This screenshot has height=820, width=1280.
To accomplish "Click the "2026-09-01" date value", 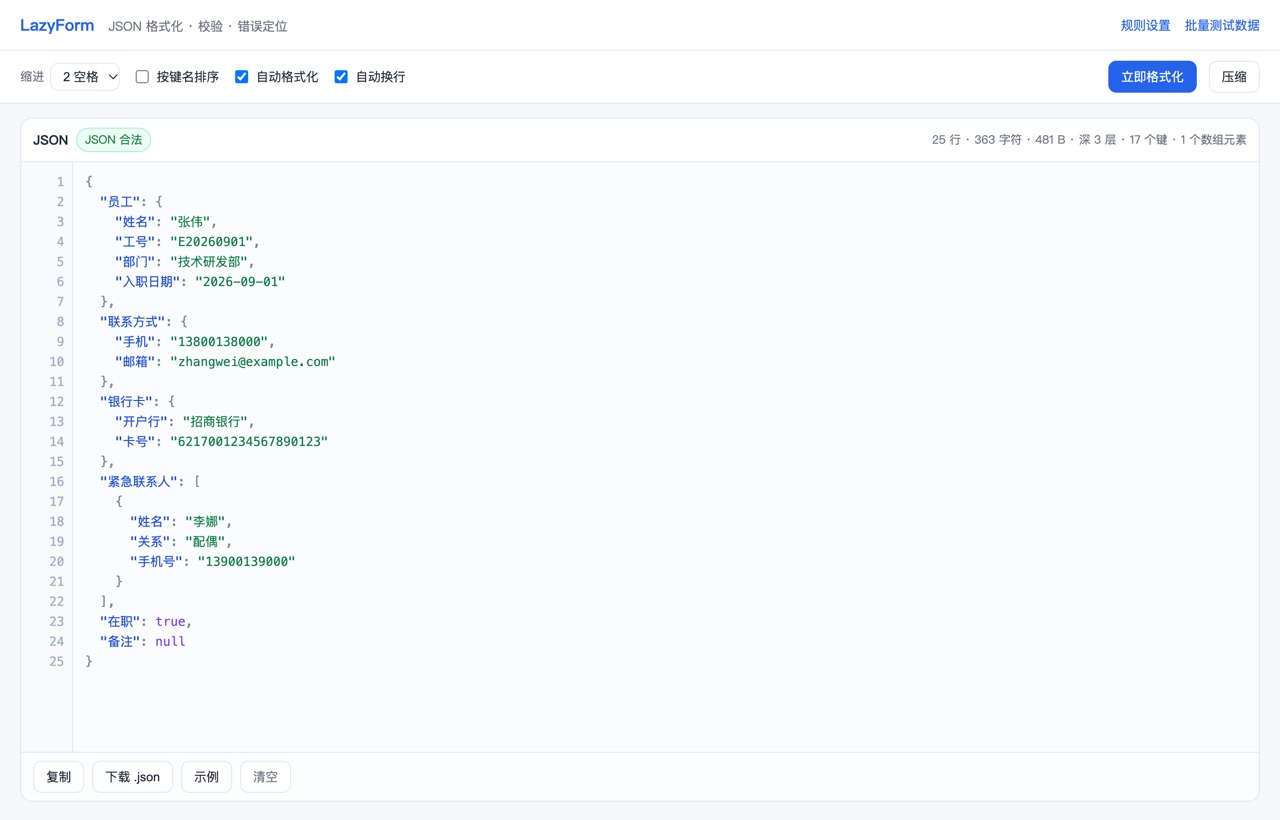I will pyautogui.click(x=240, y=282).
